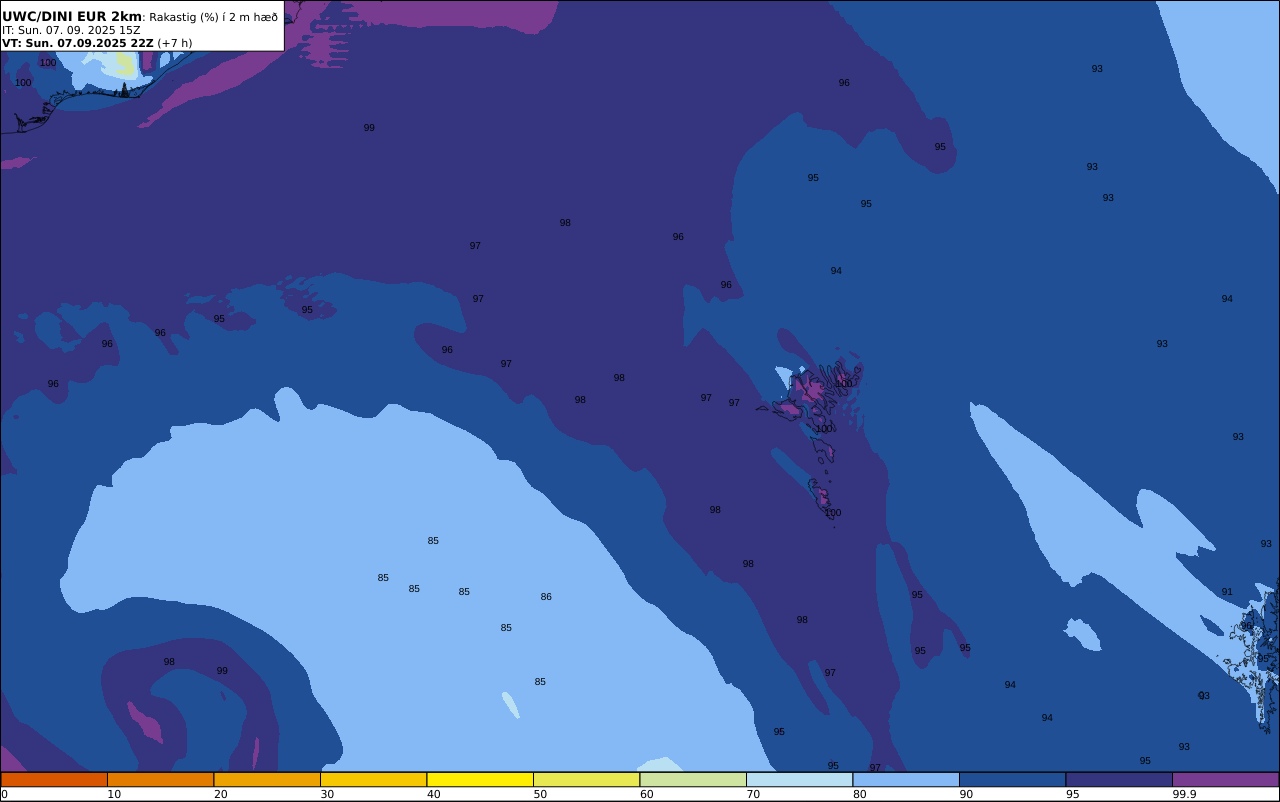
Task: Click the initial time line 'IT: Sun. 07. 09. 2025 15Z'
Action: click(x=71, y=30)
